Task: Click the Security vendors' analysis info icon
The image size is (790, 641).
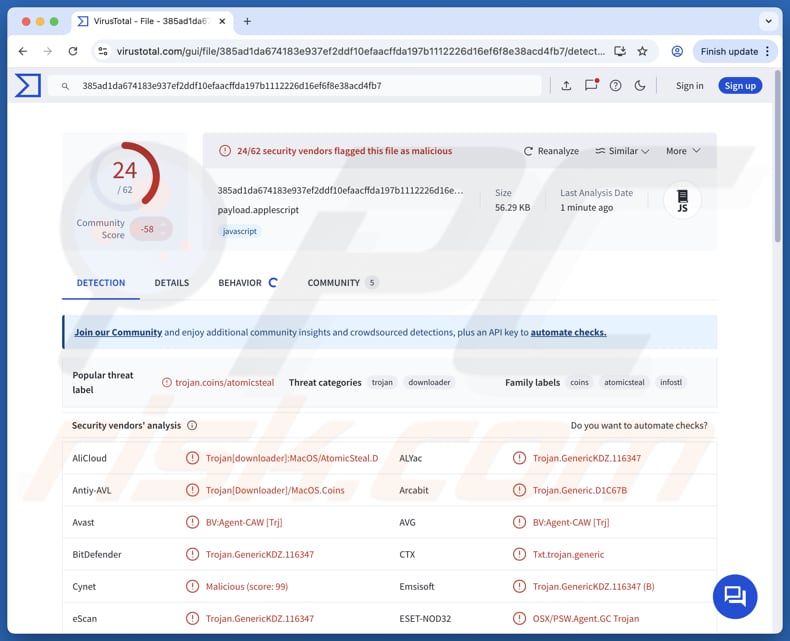Action: [x=192, y=425]
